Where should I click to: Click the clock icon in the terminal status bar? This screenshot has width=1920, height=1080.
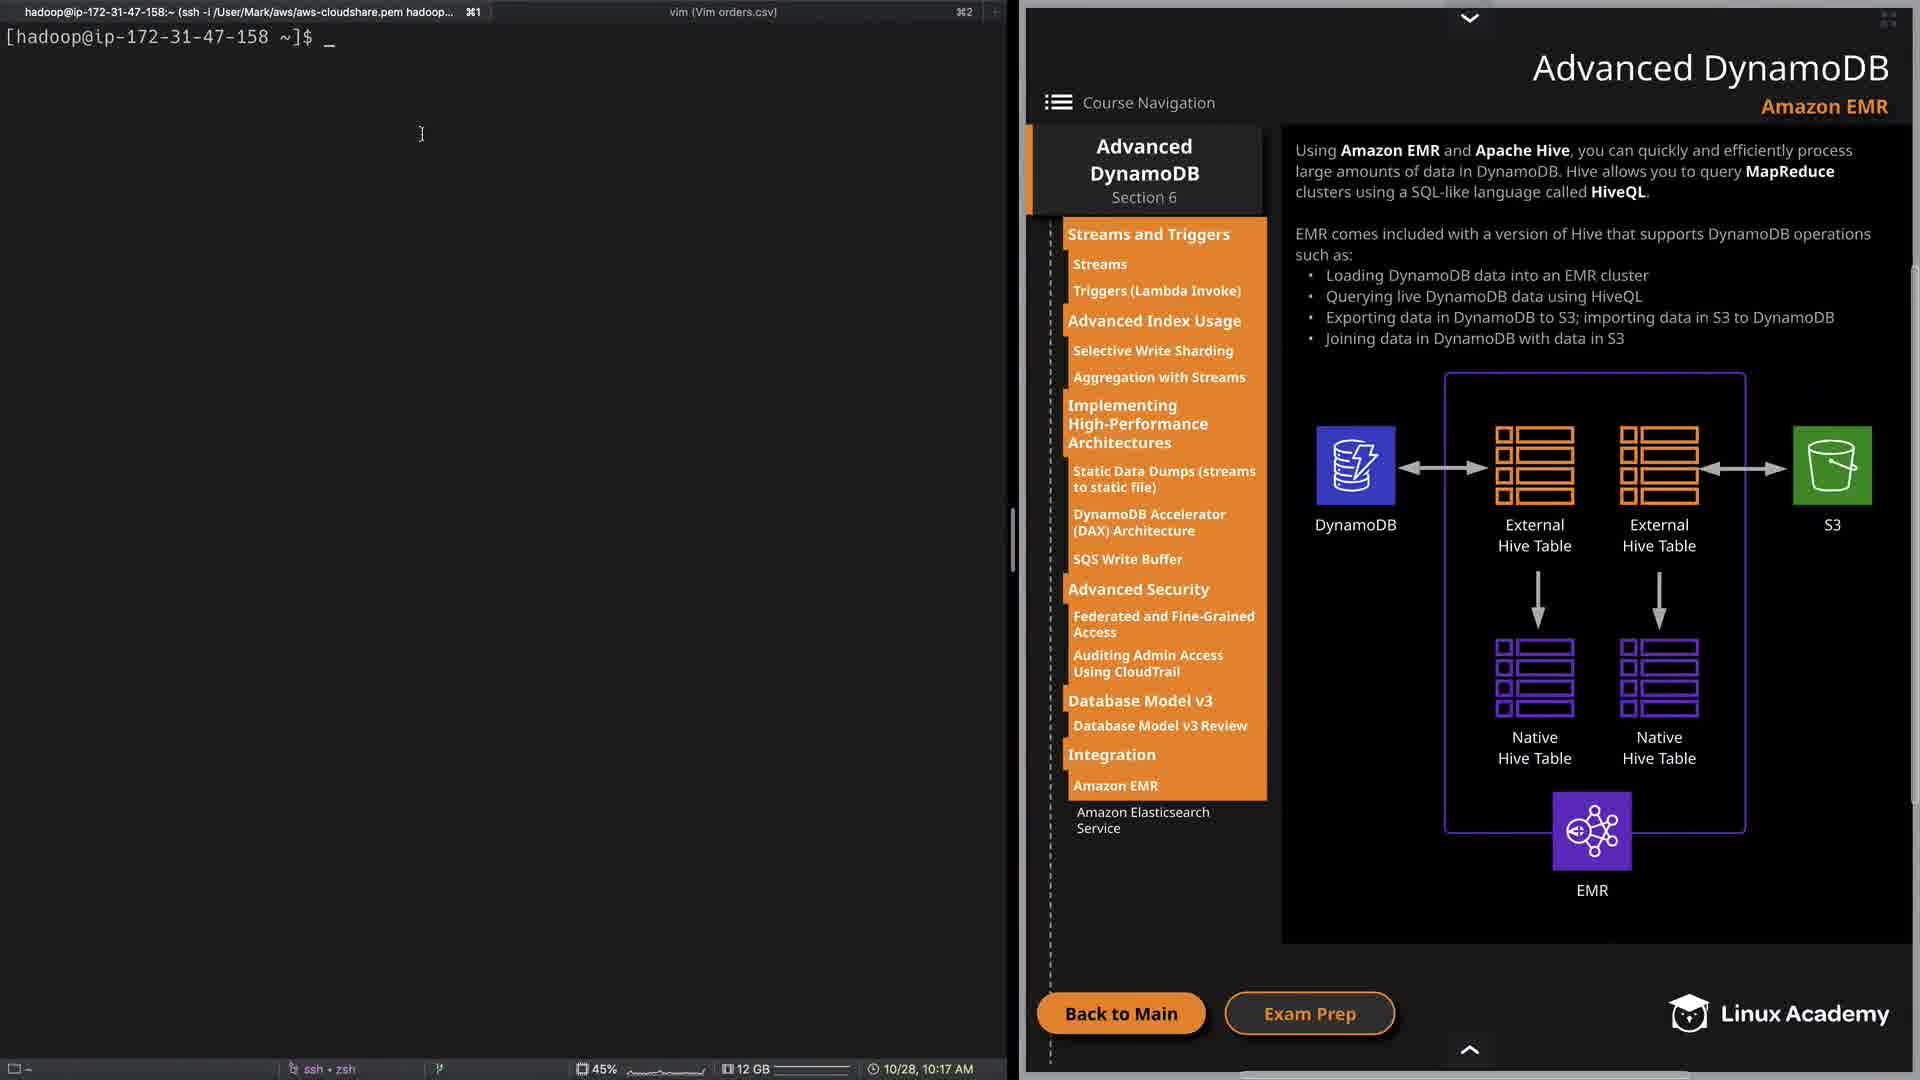(x=873, y=1069)
